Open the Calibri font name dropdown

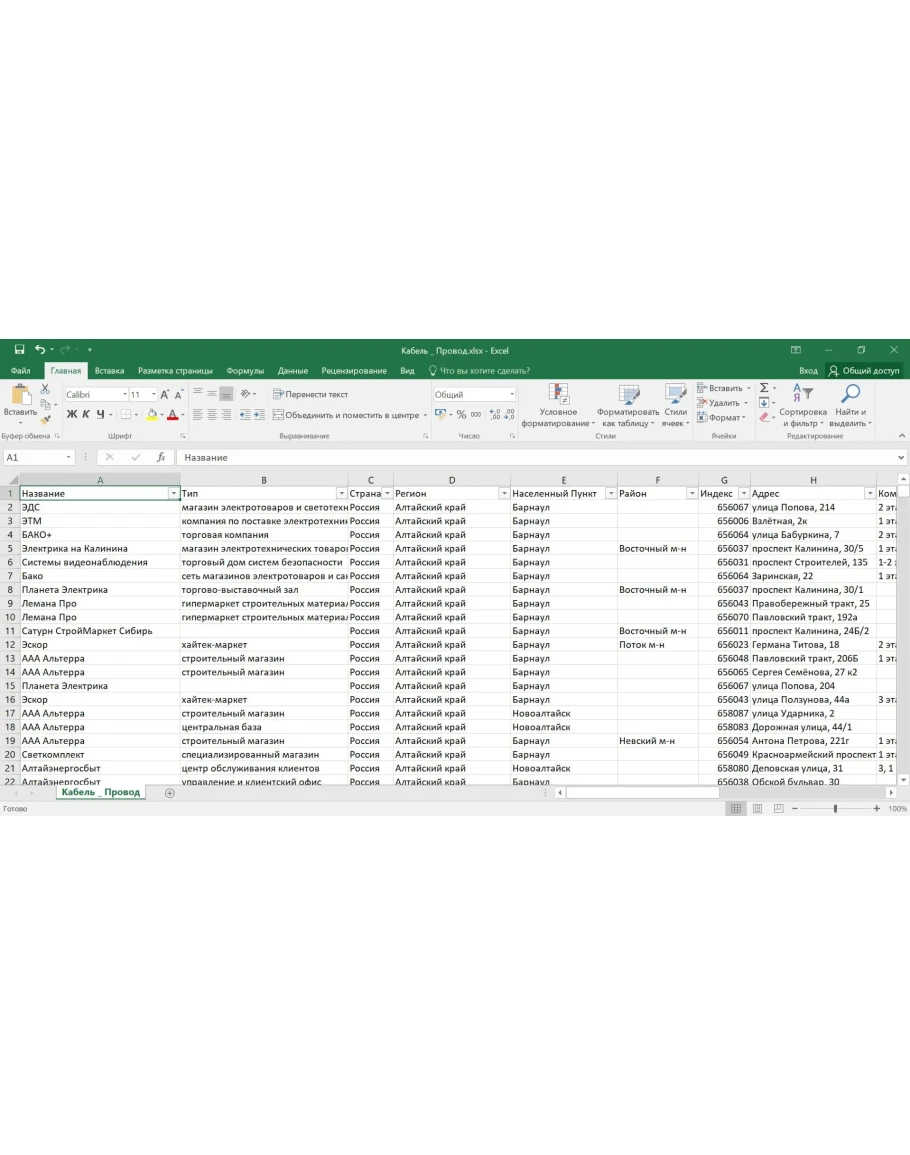pyautogui.click(x=125, y=395)
